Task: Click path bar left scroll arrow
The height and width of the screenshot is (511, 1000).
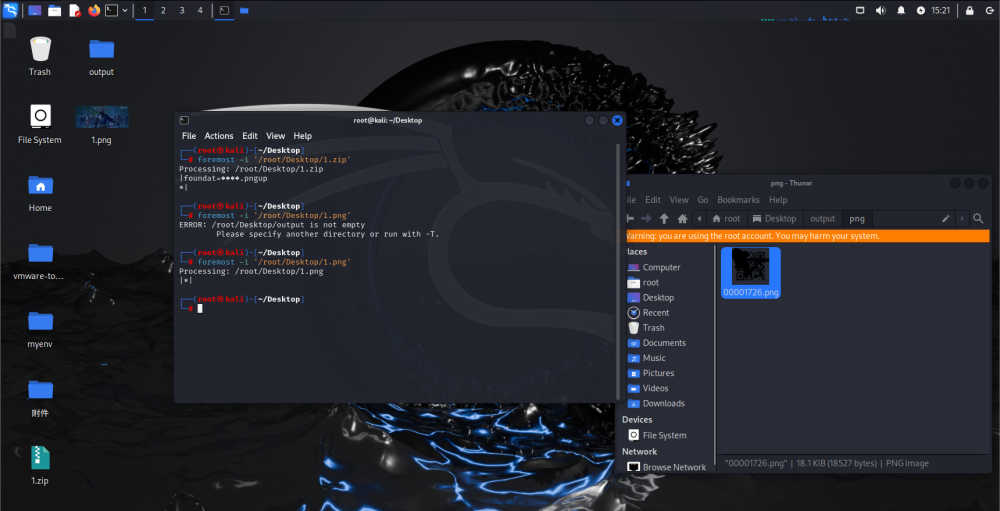Action: 700,219
